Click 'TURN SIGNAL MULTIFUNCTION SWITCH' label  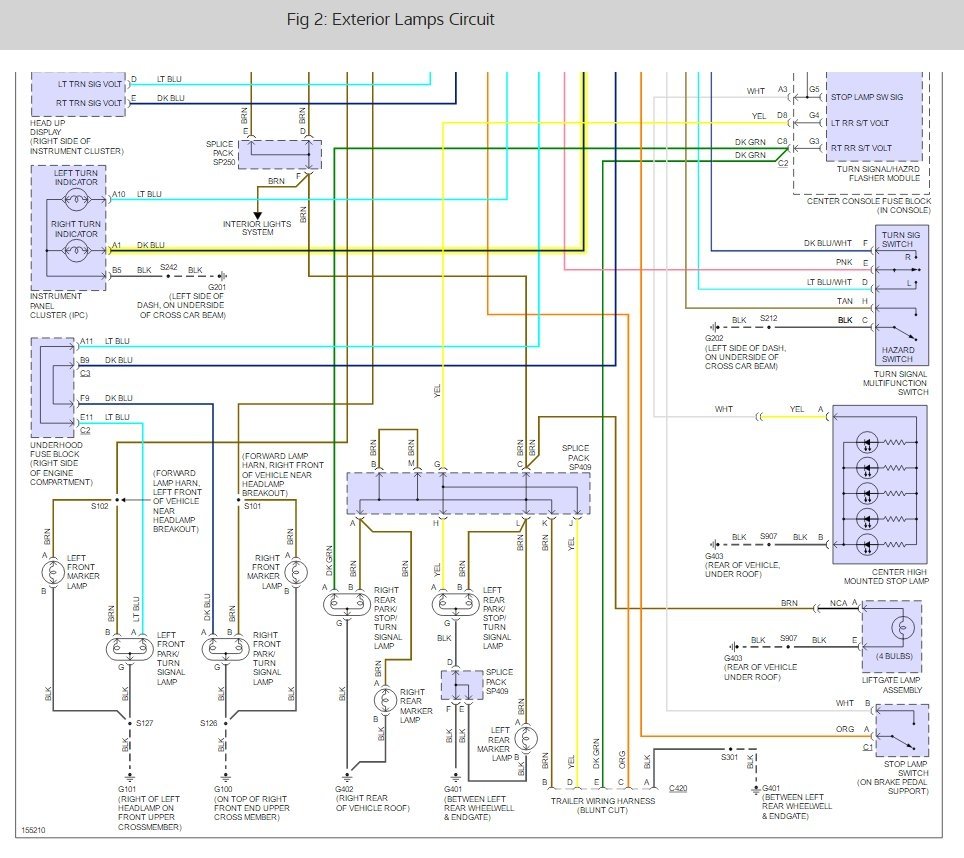click(895, 383)
